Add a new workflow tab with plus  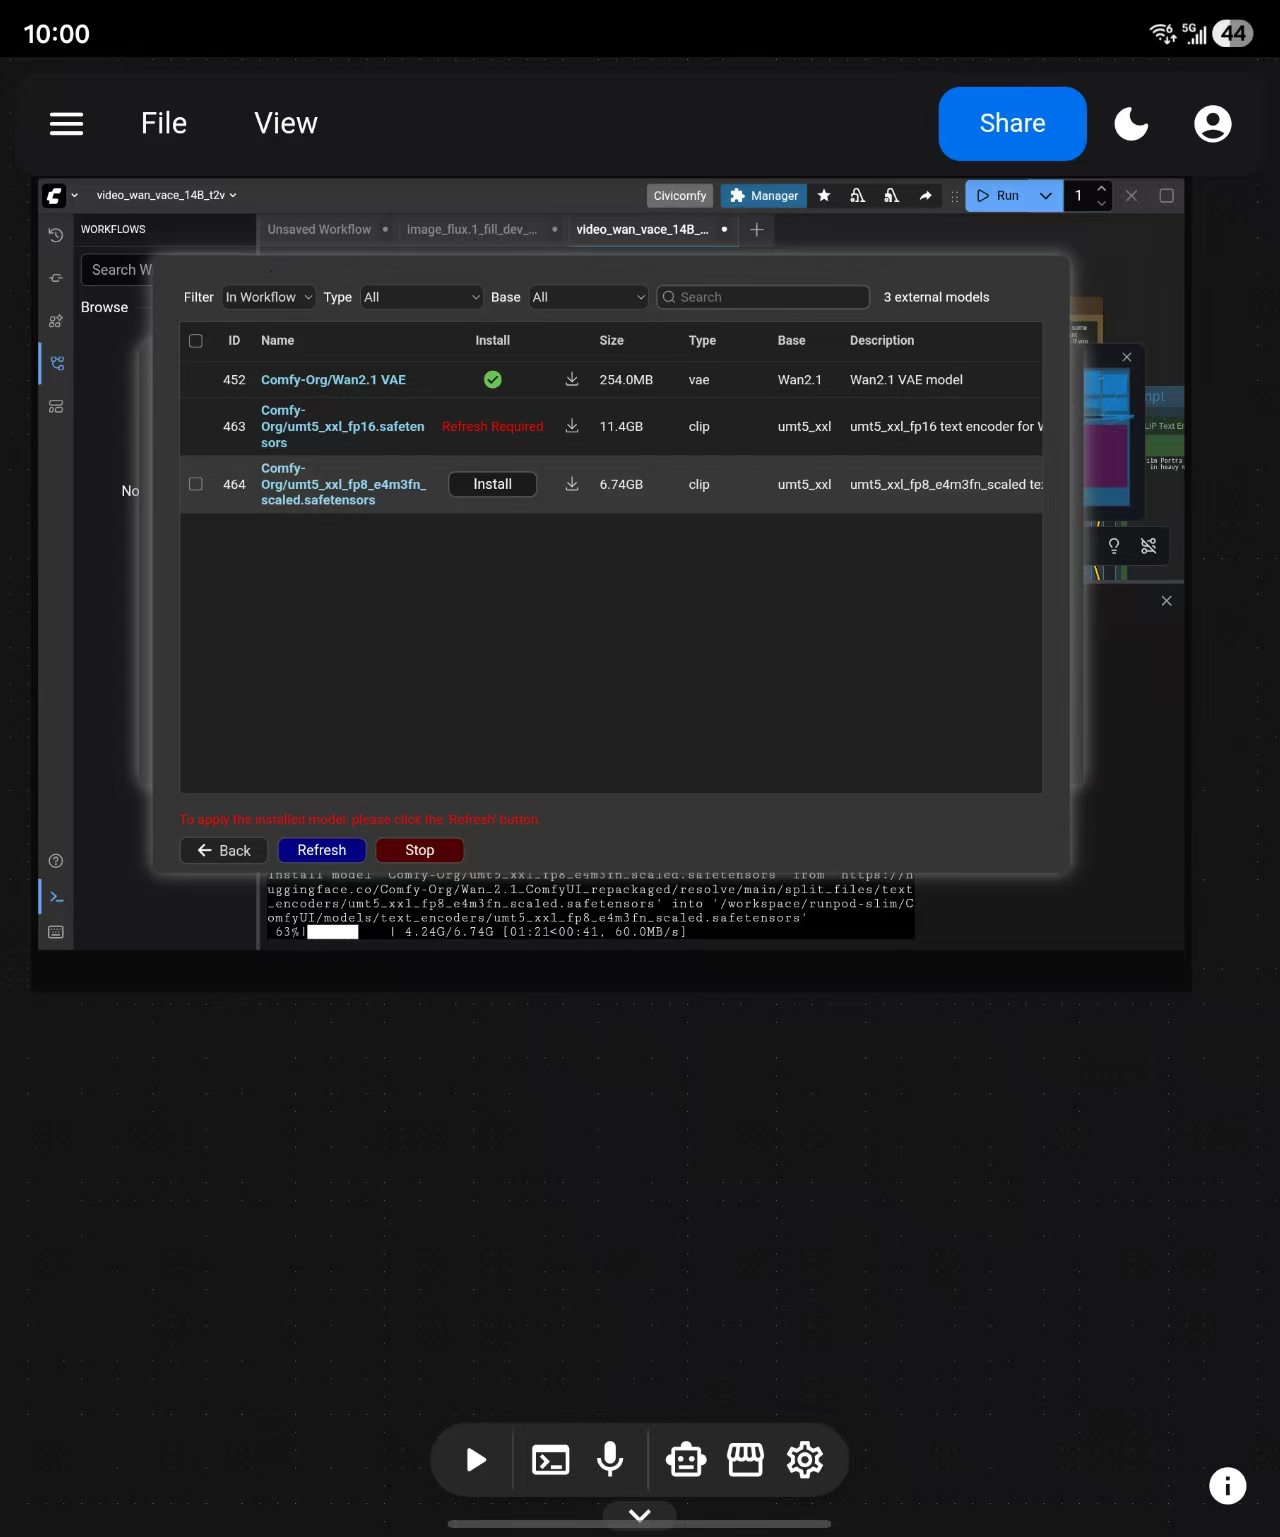757,230
